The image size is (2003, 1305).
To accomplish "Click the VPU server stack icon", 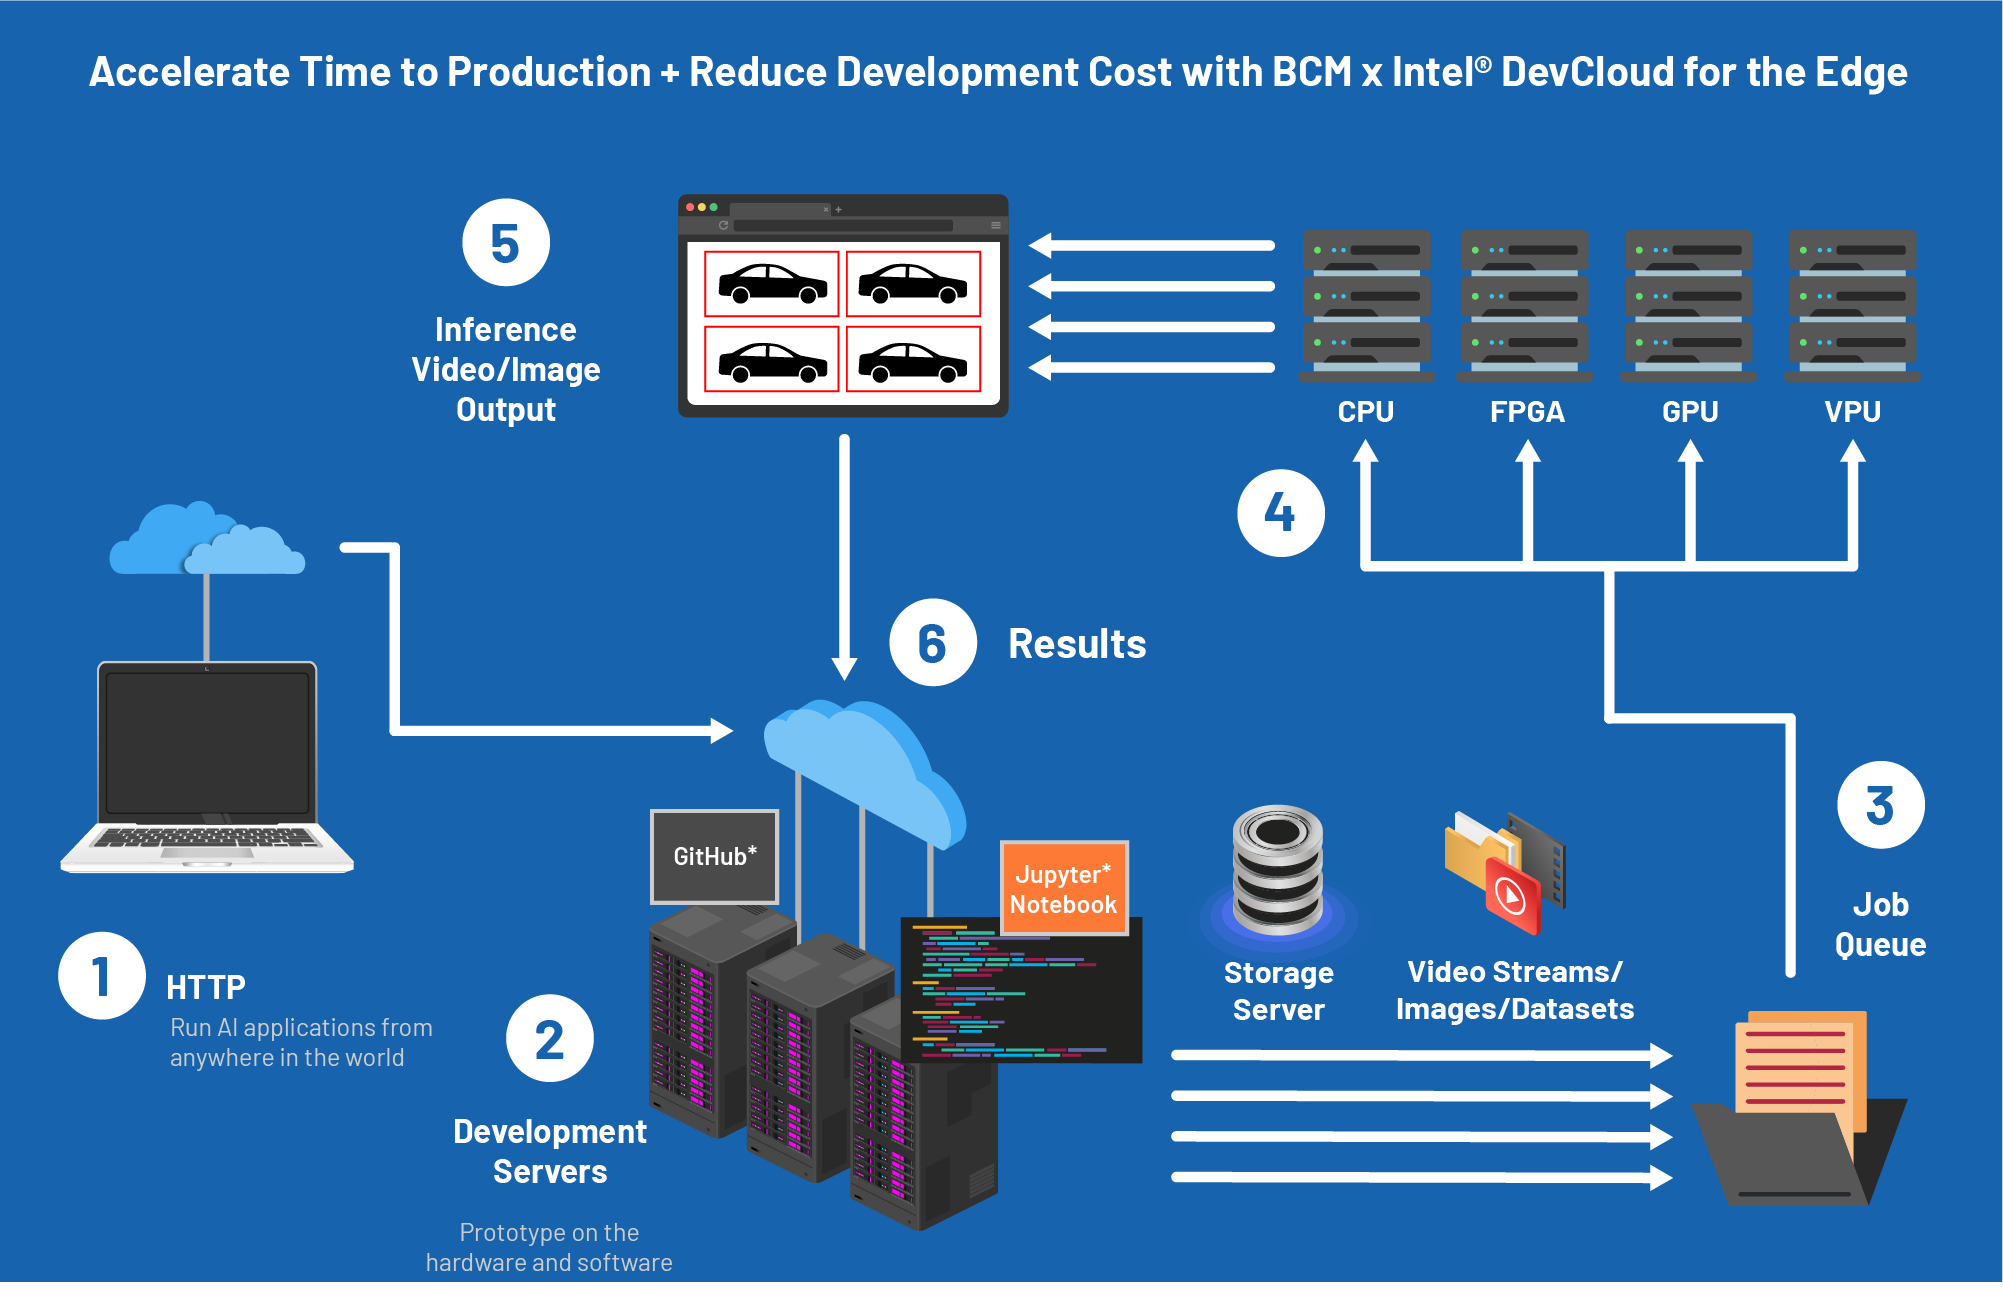I will tap(1852, 305).
